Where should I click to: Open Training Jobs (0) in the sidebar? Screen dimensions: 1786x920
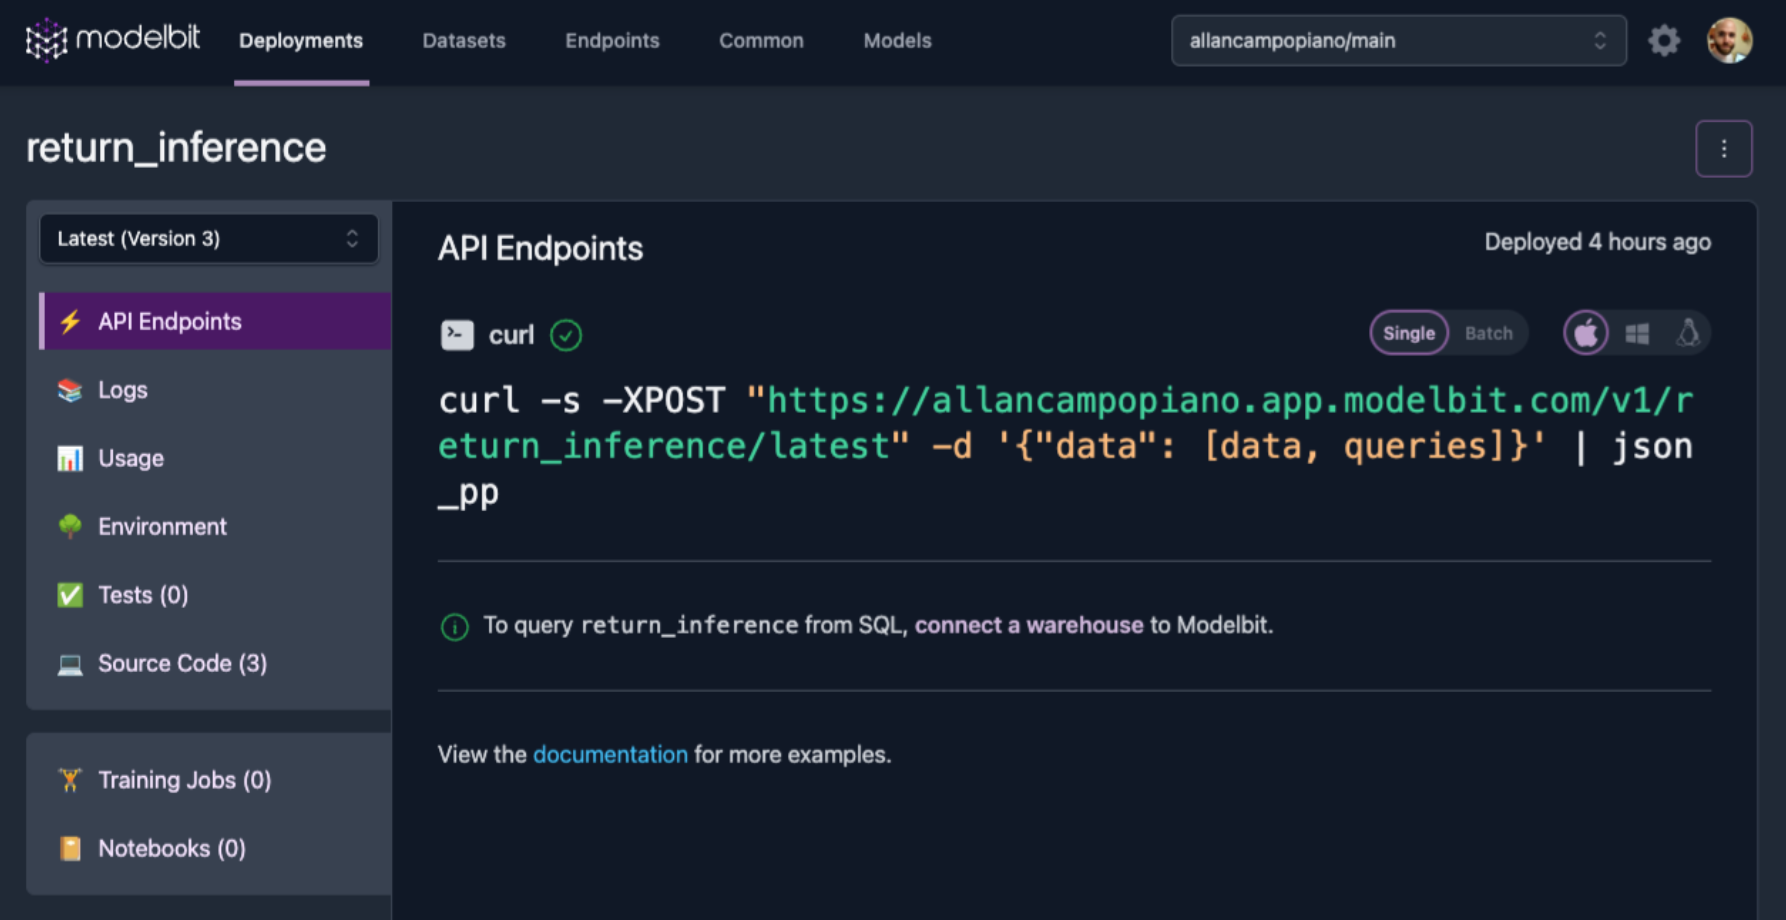(x=215, y=780)
